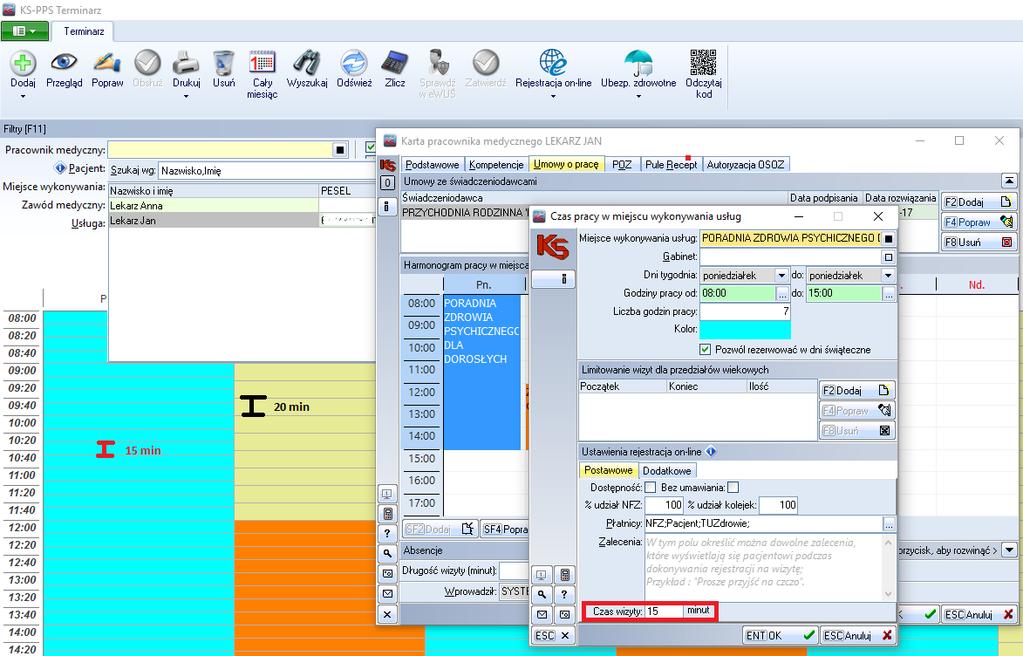
Task: Click the Zlicz calculator icon
Action: tap(395, 63)
